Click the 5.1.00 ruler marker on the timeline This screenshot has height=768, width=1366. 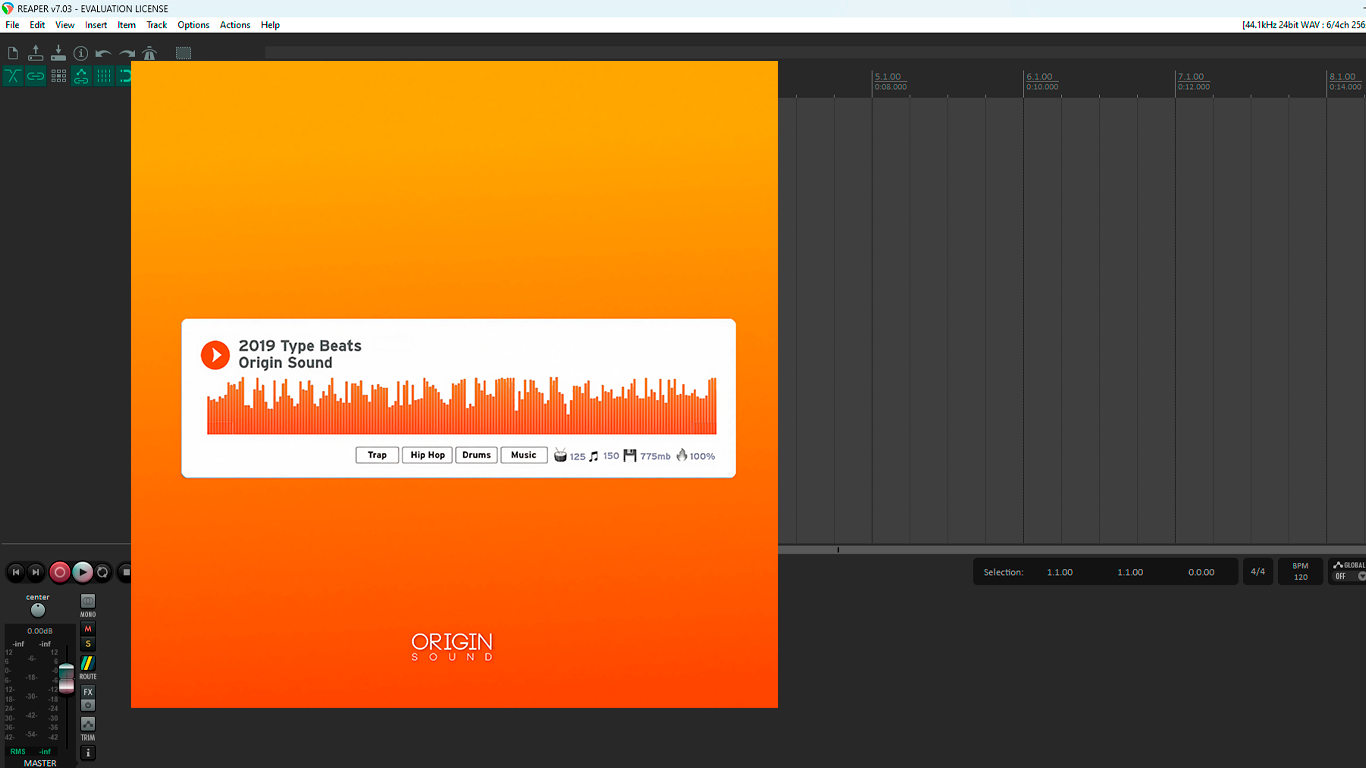(888, 77)
